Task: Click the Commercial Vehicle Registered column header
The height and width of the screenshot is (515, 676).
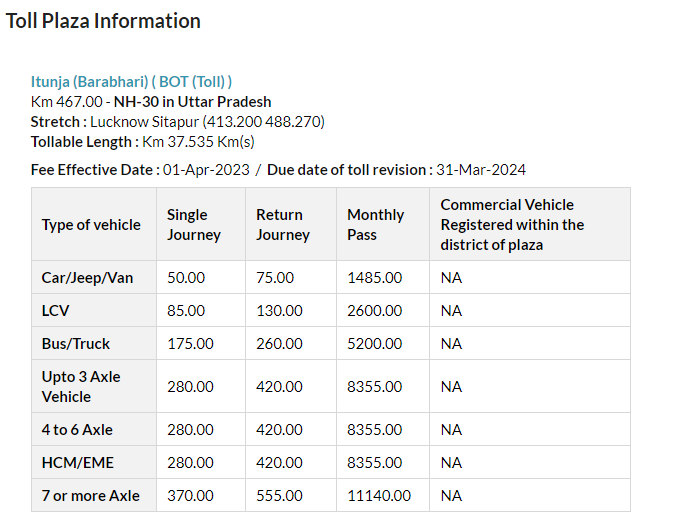Action: point(512,225)
